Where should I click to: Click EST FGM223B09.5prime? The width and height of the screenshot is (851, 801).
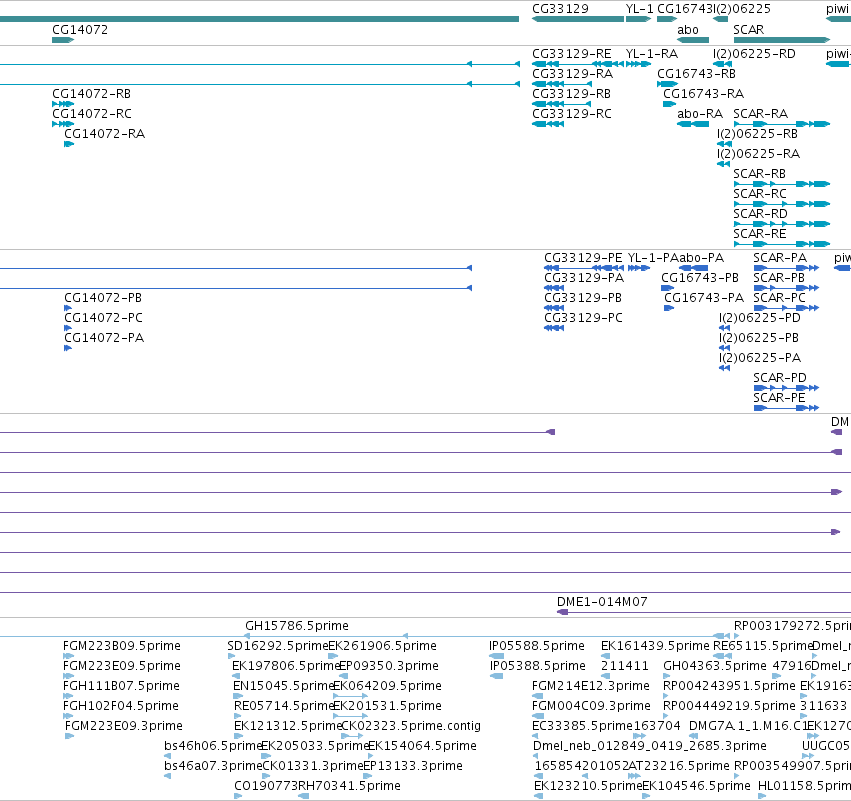[x=122, y=646]
